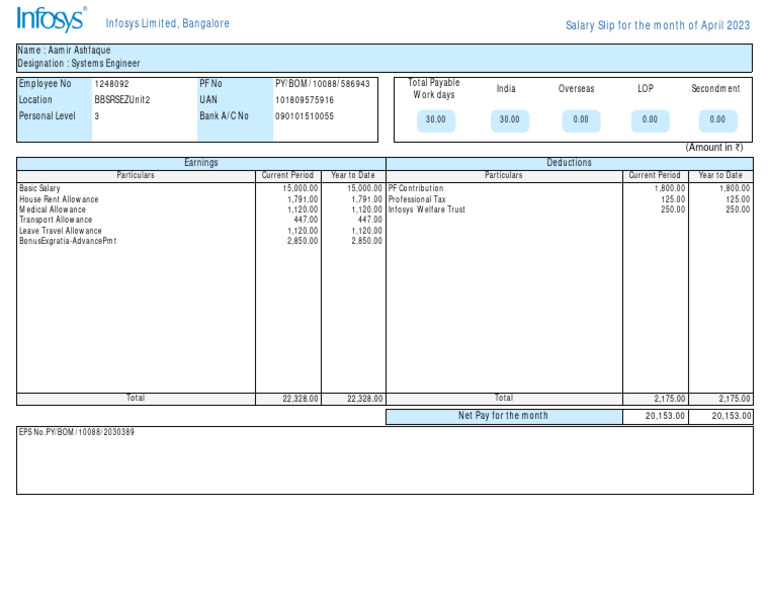
Task: Click 'Year to Date' header in the Earnings table
Action: (353, 175)
